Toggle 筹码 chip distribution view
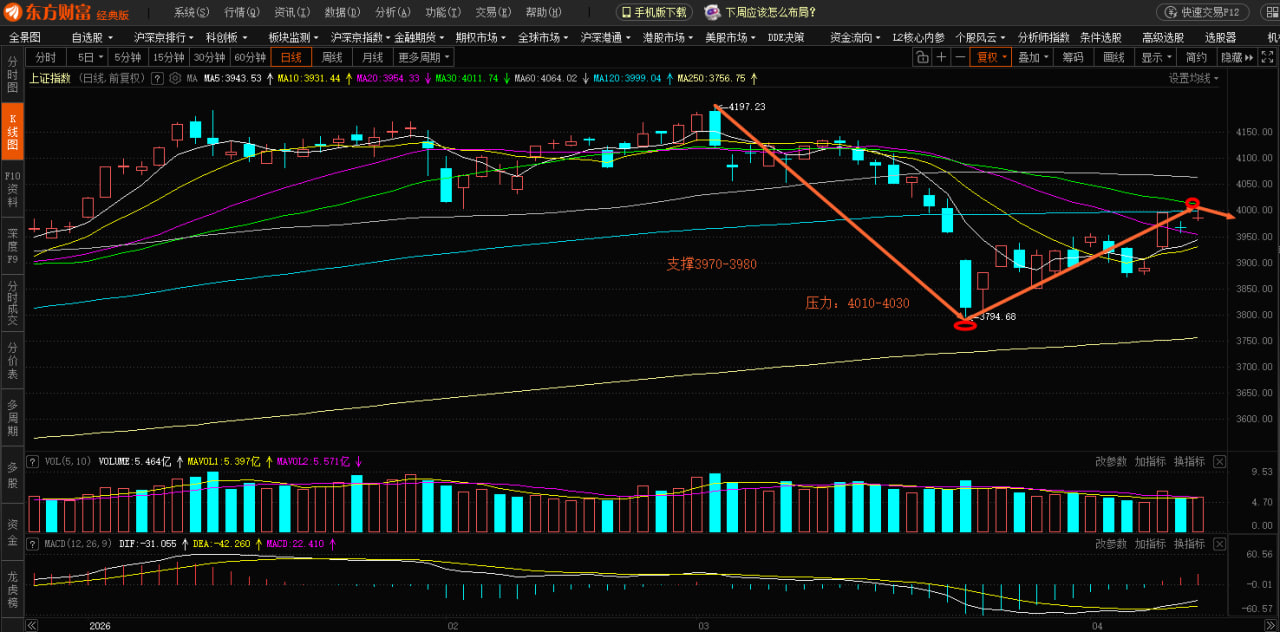1280x632 pixels. pos(1073,57)
